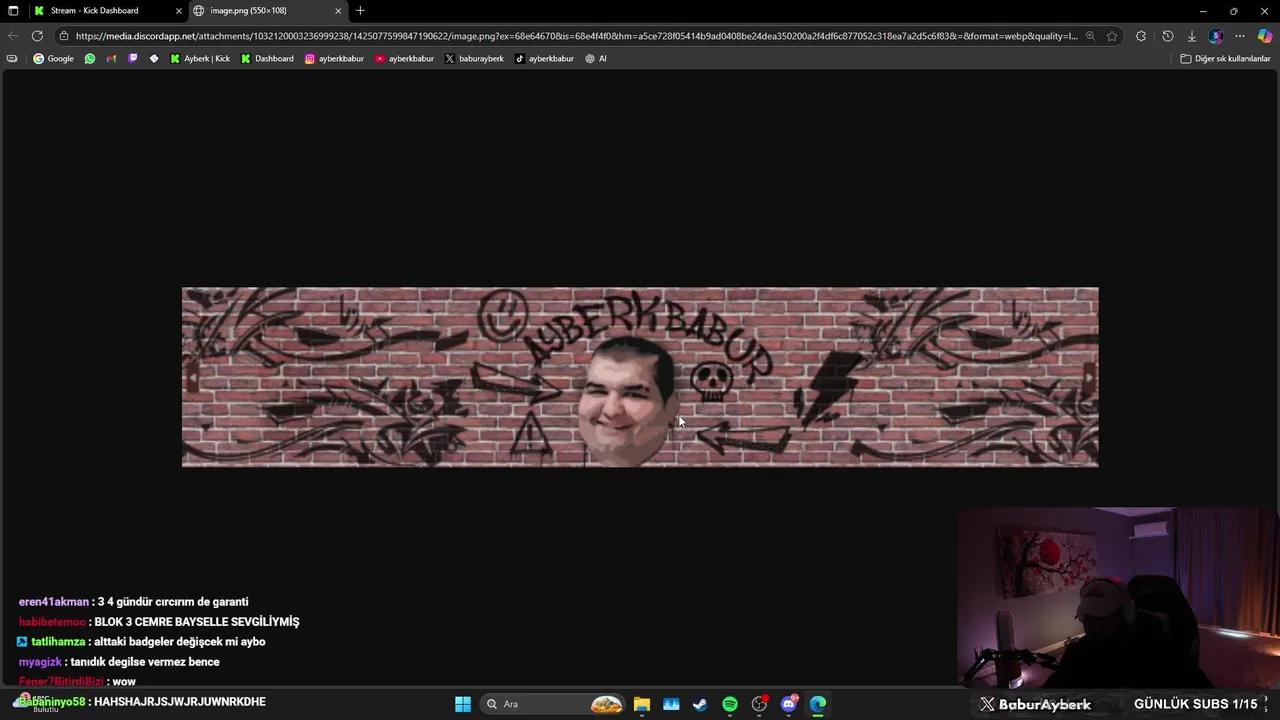Open browser extensions puzzle icon
1280x720 pixels.
click(x=1141, y=36)
